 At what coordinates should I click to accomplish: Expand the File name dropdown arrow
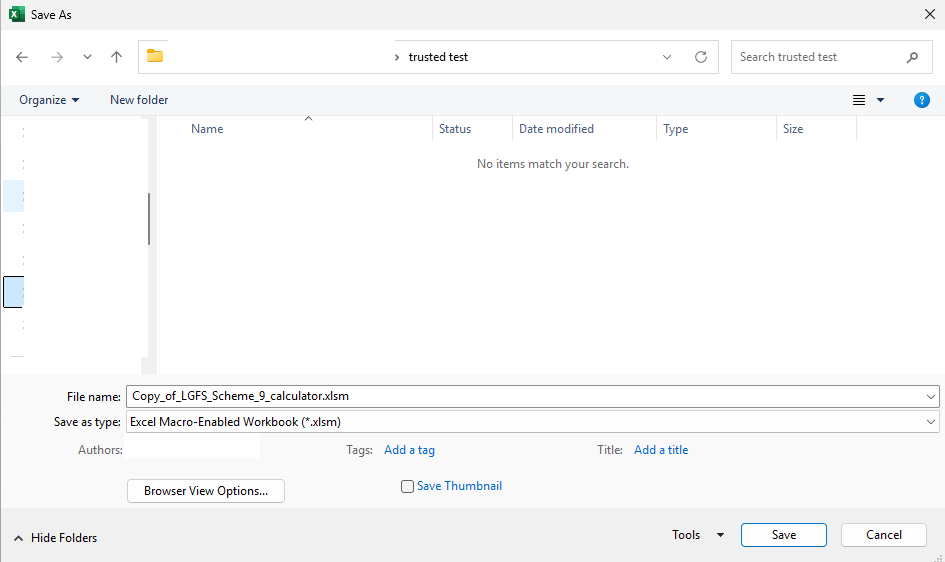click(x=931, y=396)
